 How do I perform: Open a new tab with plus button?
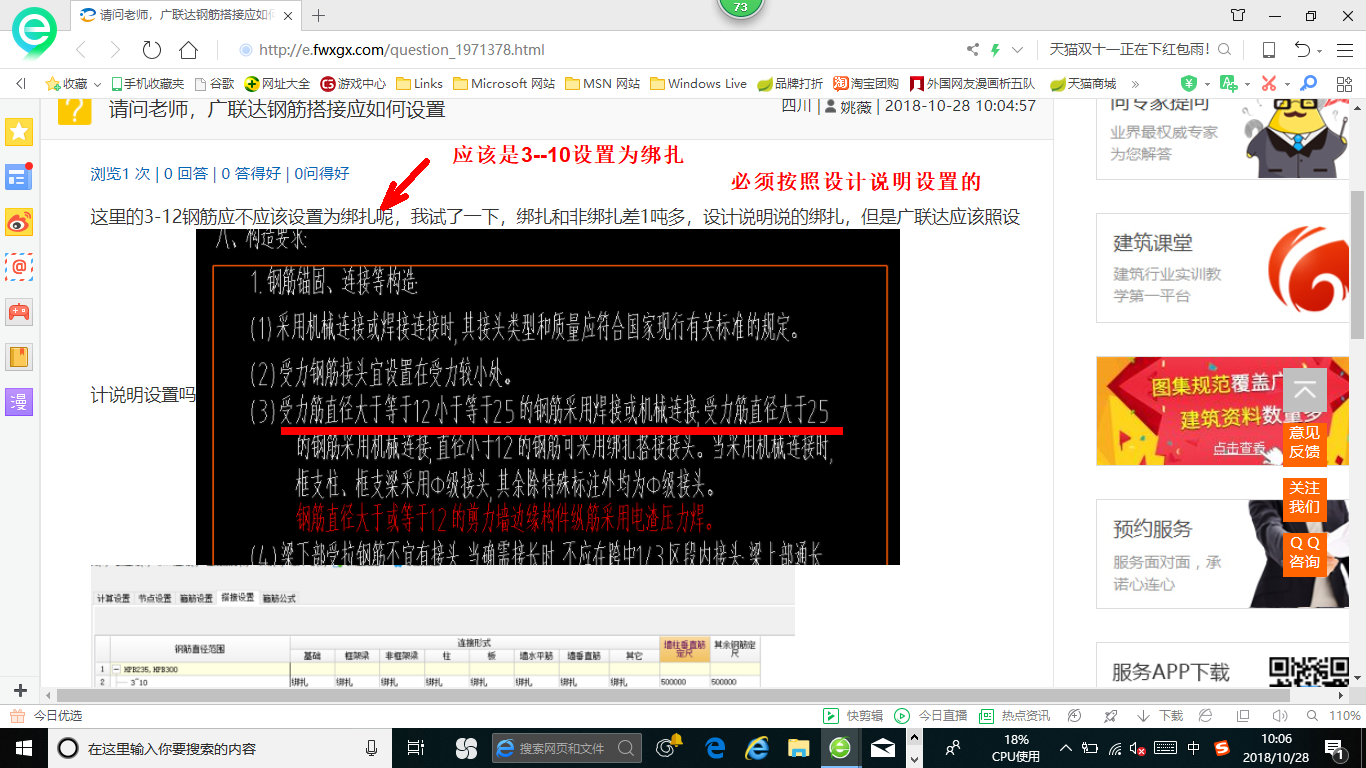coord(319,15)
